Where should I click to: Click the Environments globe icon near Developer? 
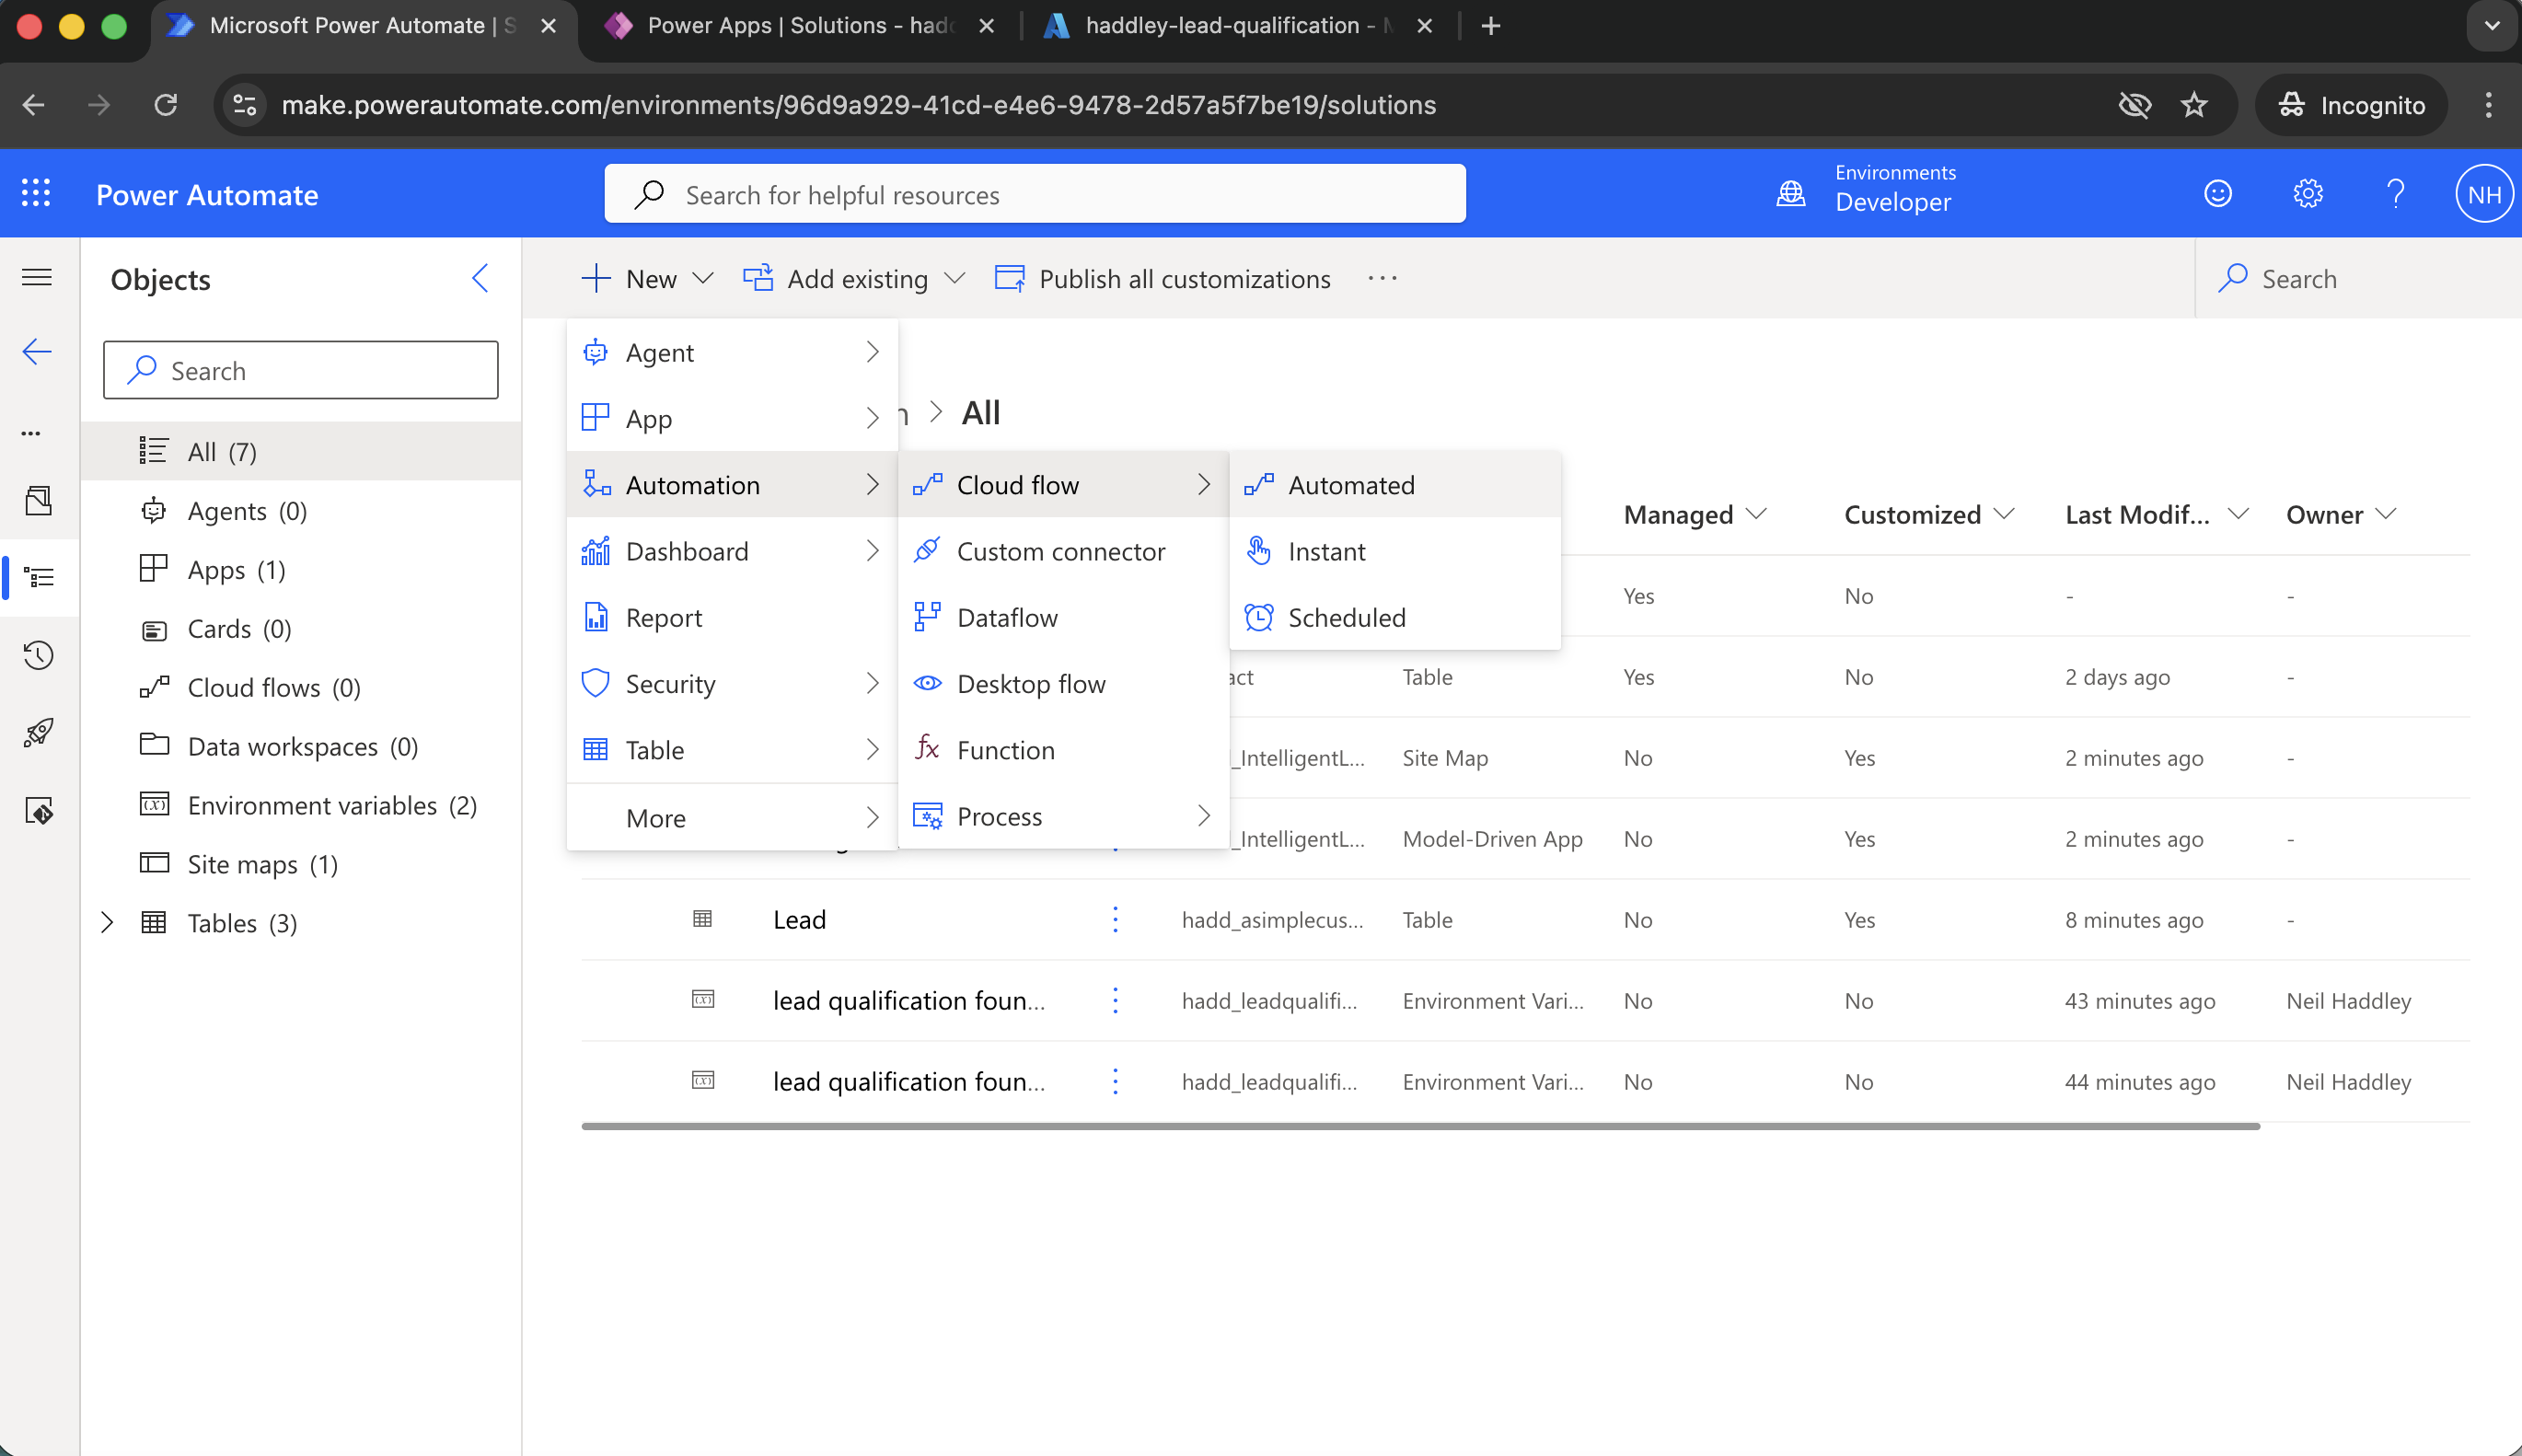1789,193
